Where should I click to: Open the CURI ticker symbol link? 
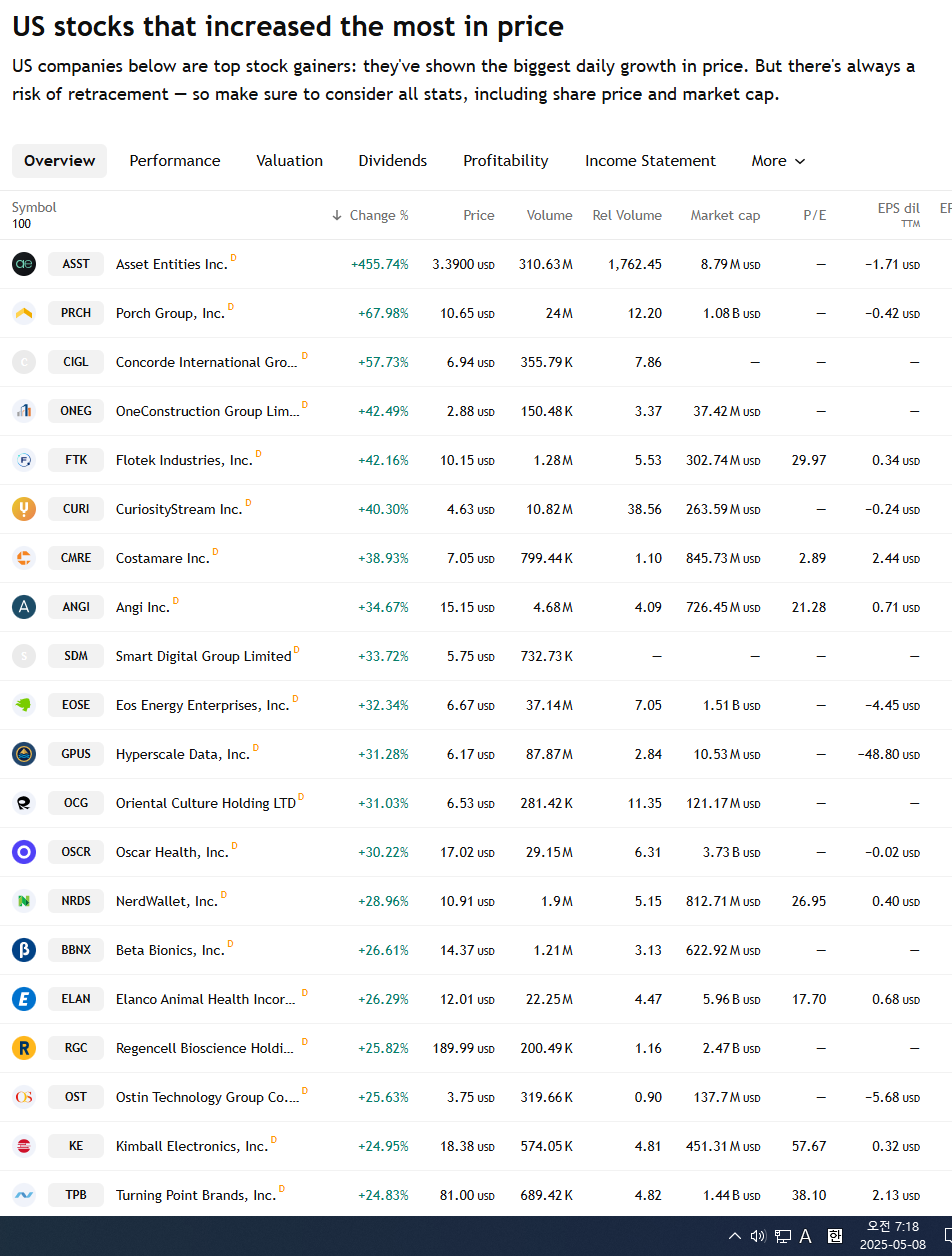tap(76, 509)
